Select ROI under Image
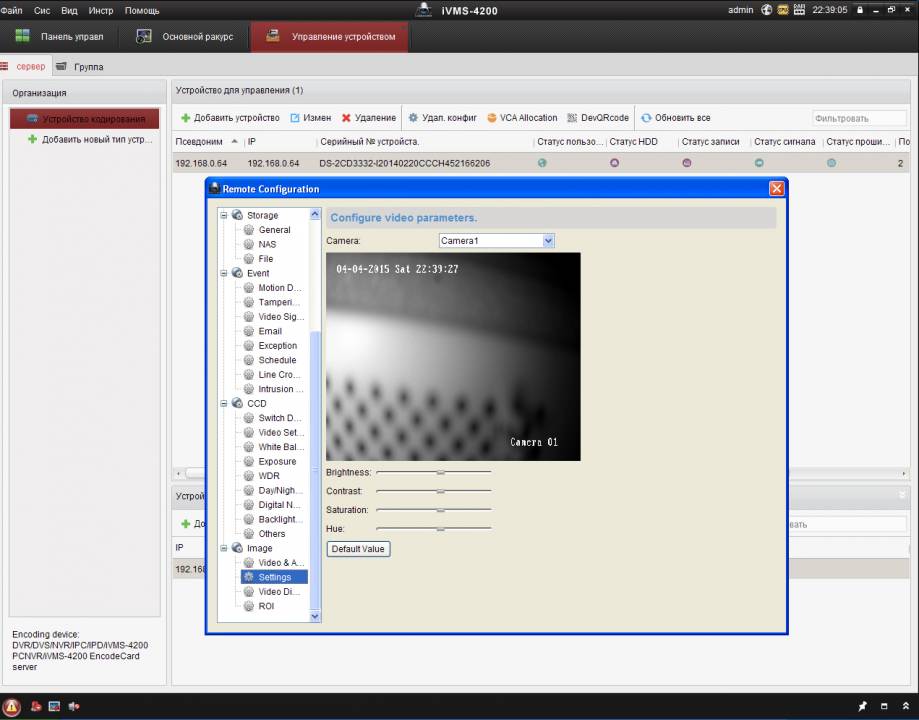The image size is (919, 720). click(x=266, y=606)
